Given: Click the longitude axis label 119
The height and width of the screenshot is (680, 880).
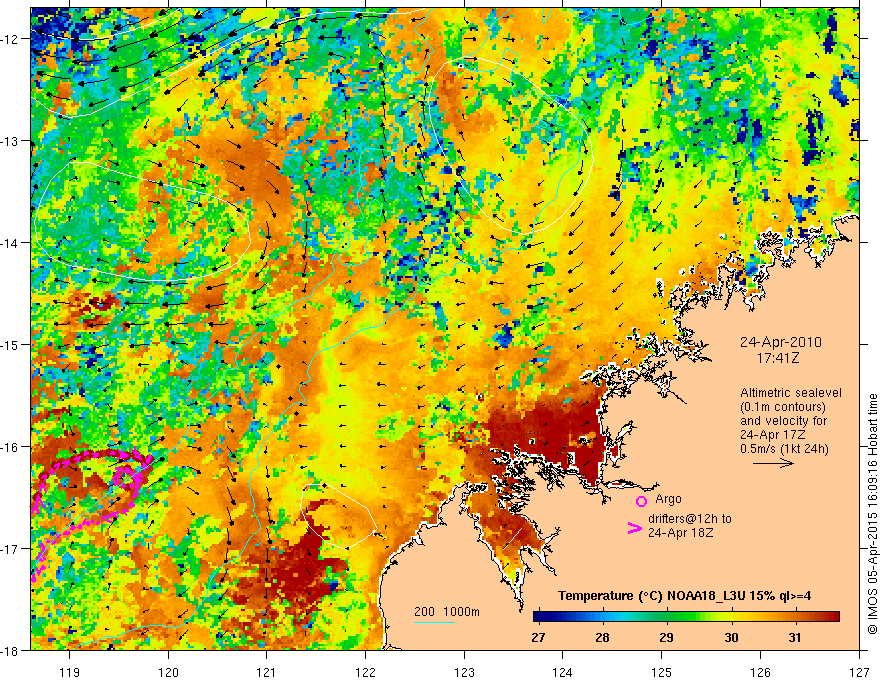Looking at the screenshot, I should [70, 672].
